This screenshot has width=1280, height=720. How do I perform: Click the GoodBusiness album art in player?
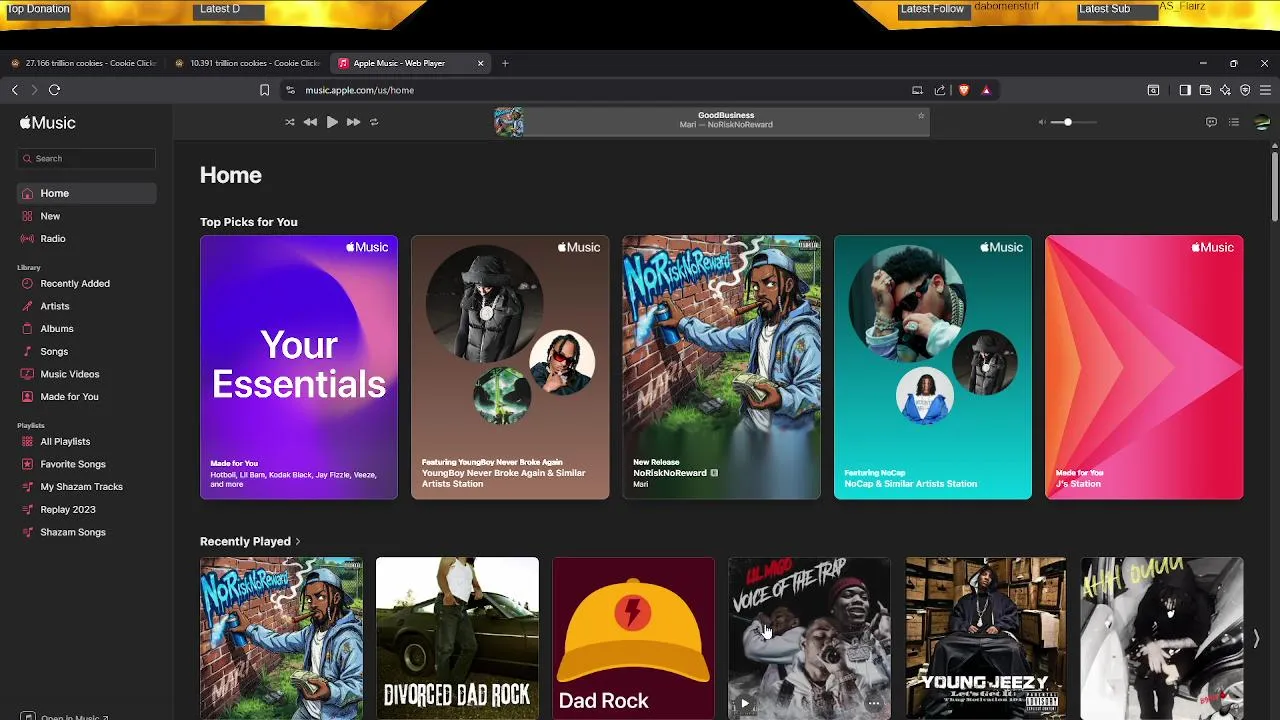pyautogui.click(x=508, y=122)
